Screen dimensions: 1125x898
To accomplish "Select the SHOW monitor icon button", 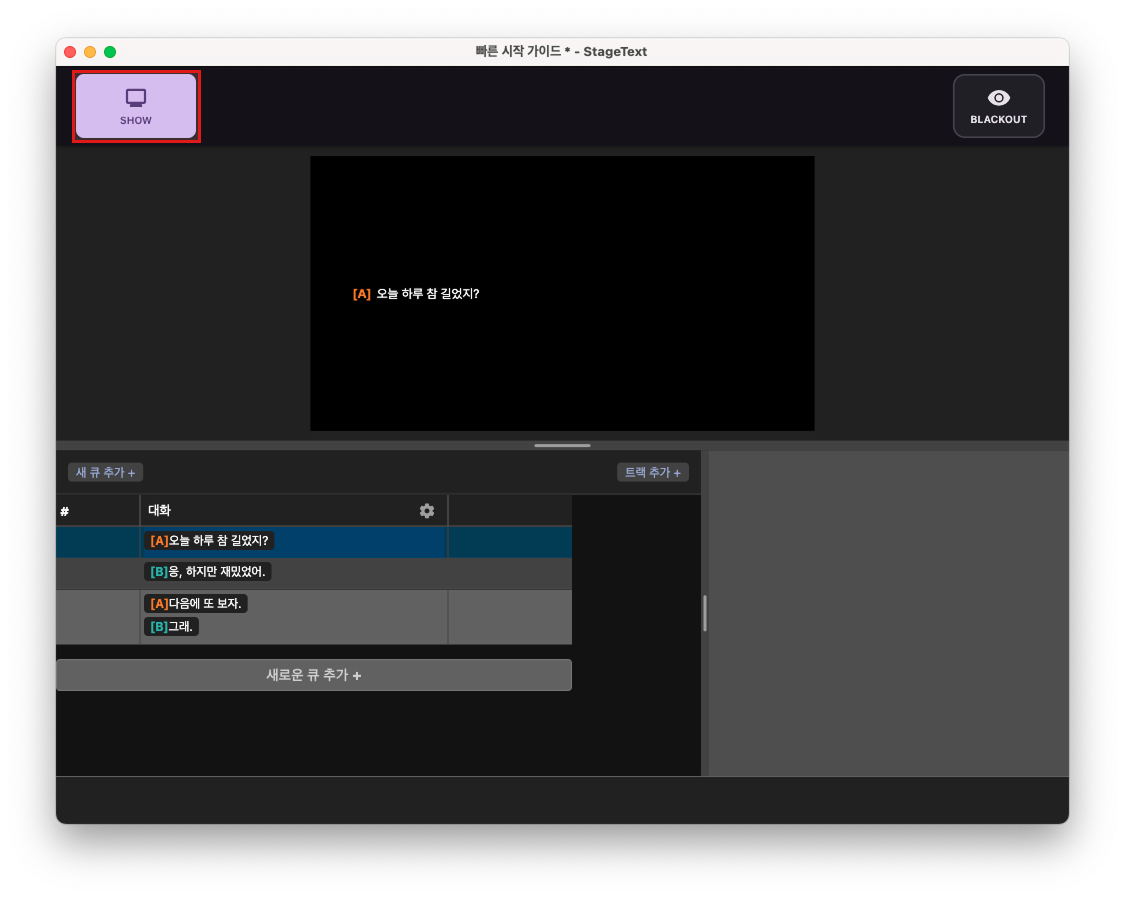I will pos(135,97).
